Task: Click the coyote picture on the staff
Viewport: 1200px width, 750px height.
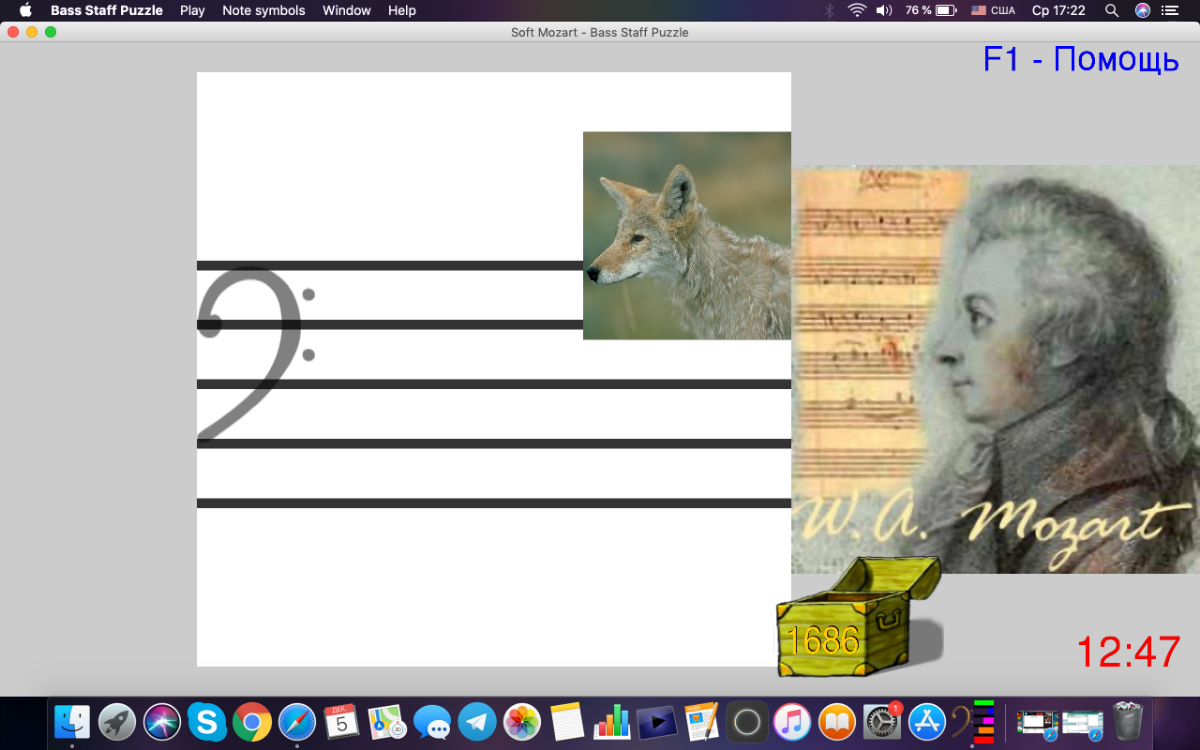Action: [x=687, y=236]
